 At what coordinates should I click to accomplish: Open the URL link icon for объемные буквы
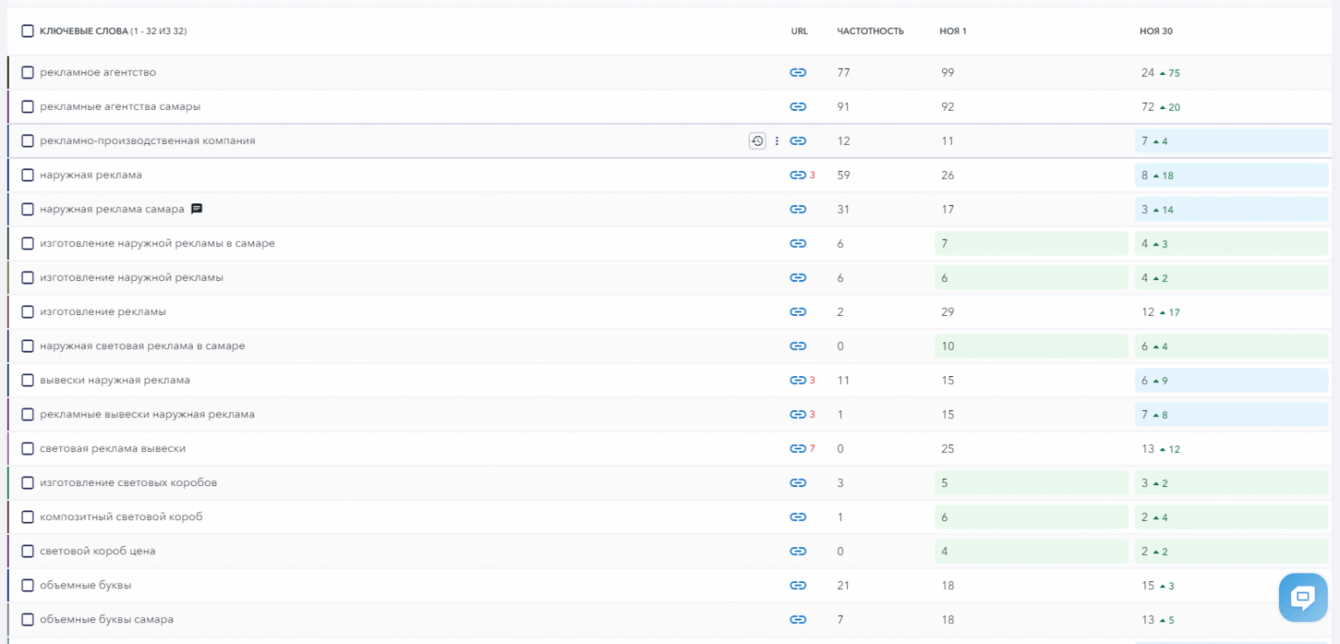click(797, 585)
